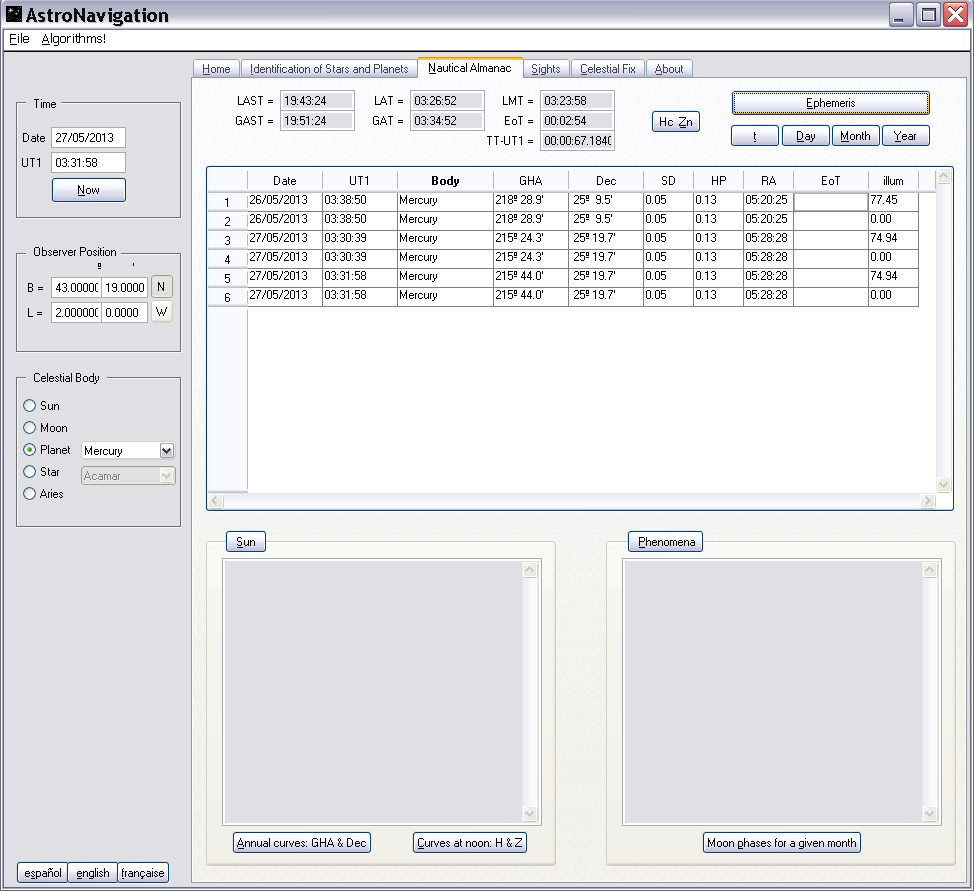974x891 pixels.
Task: Select the Moon celestial body option
Action: point(30,428)
